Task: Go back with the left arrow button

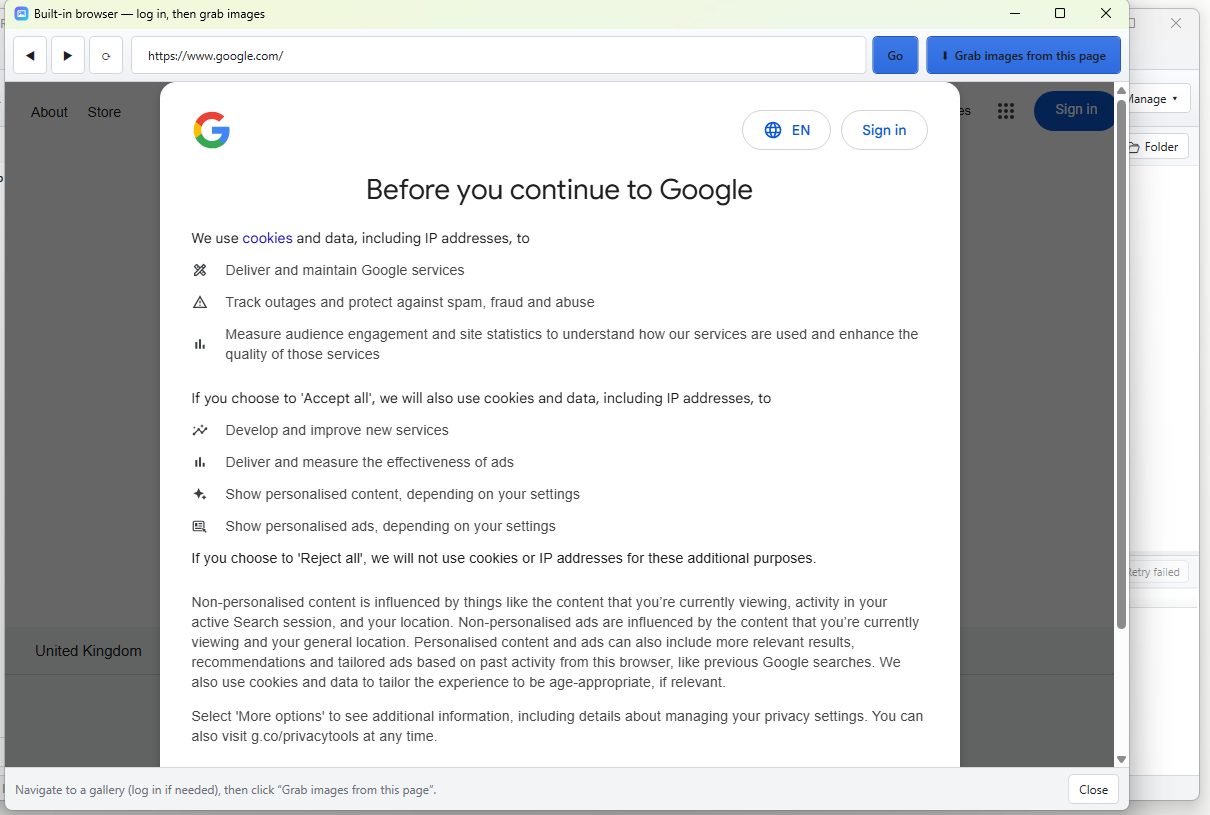Action: click(30, 56)
